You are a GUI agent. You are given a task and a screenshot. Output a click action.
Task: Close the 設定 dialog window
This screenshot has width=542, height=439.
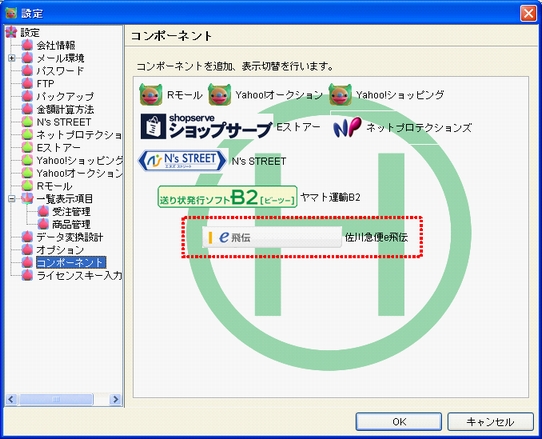click(528, 13)
